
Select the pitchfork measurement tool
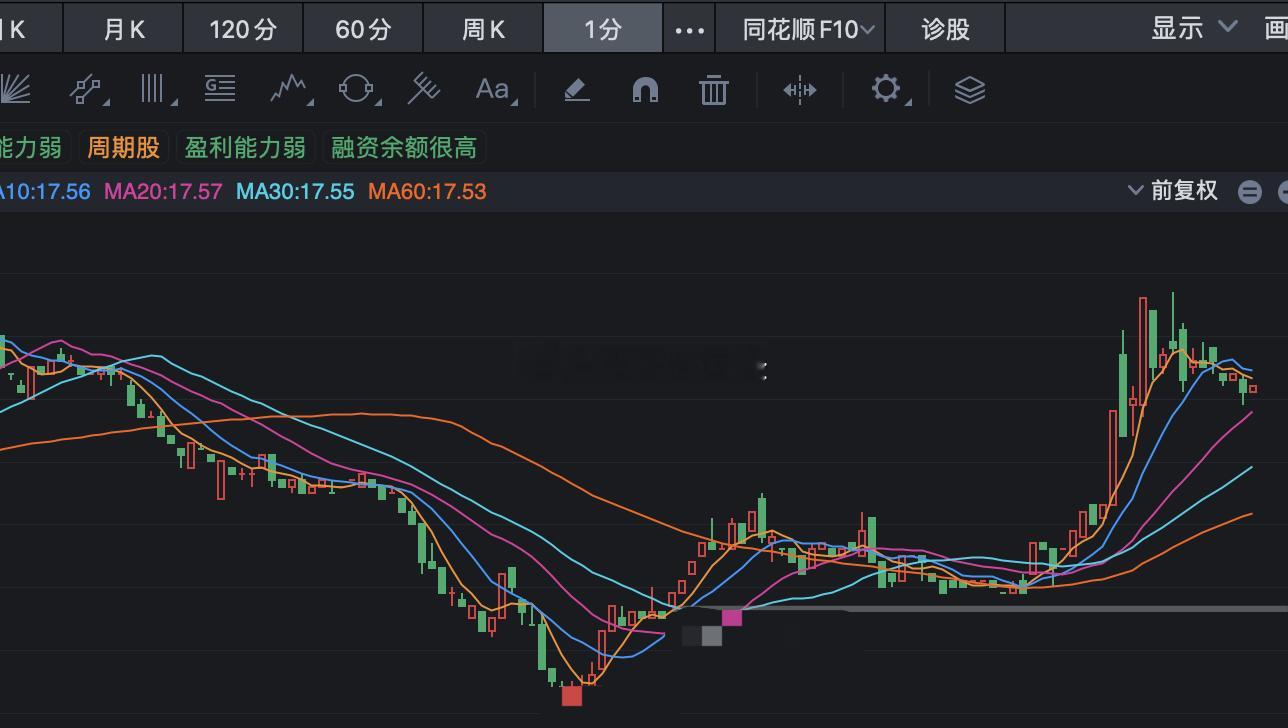click(425, 89)
